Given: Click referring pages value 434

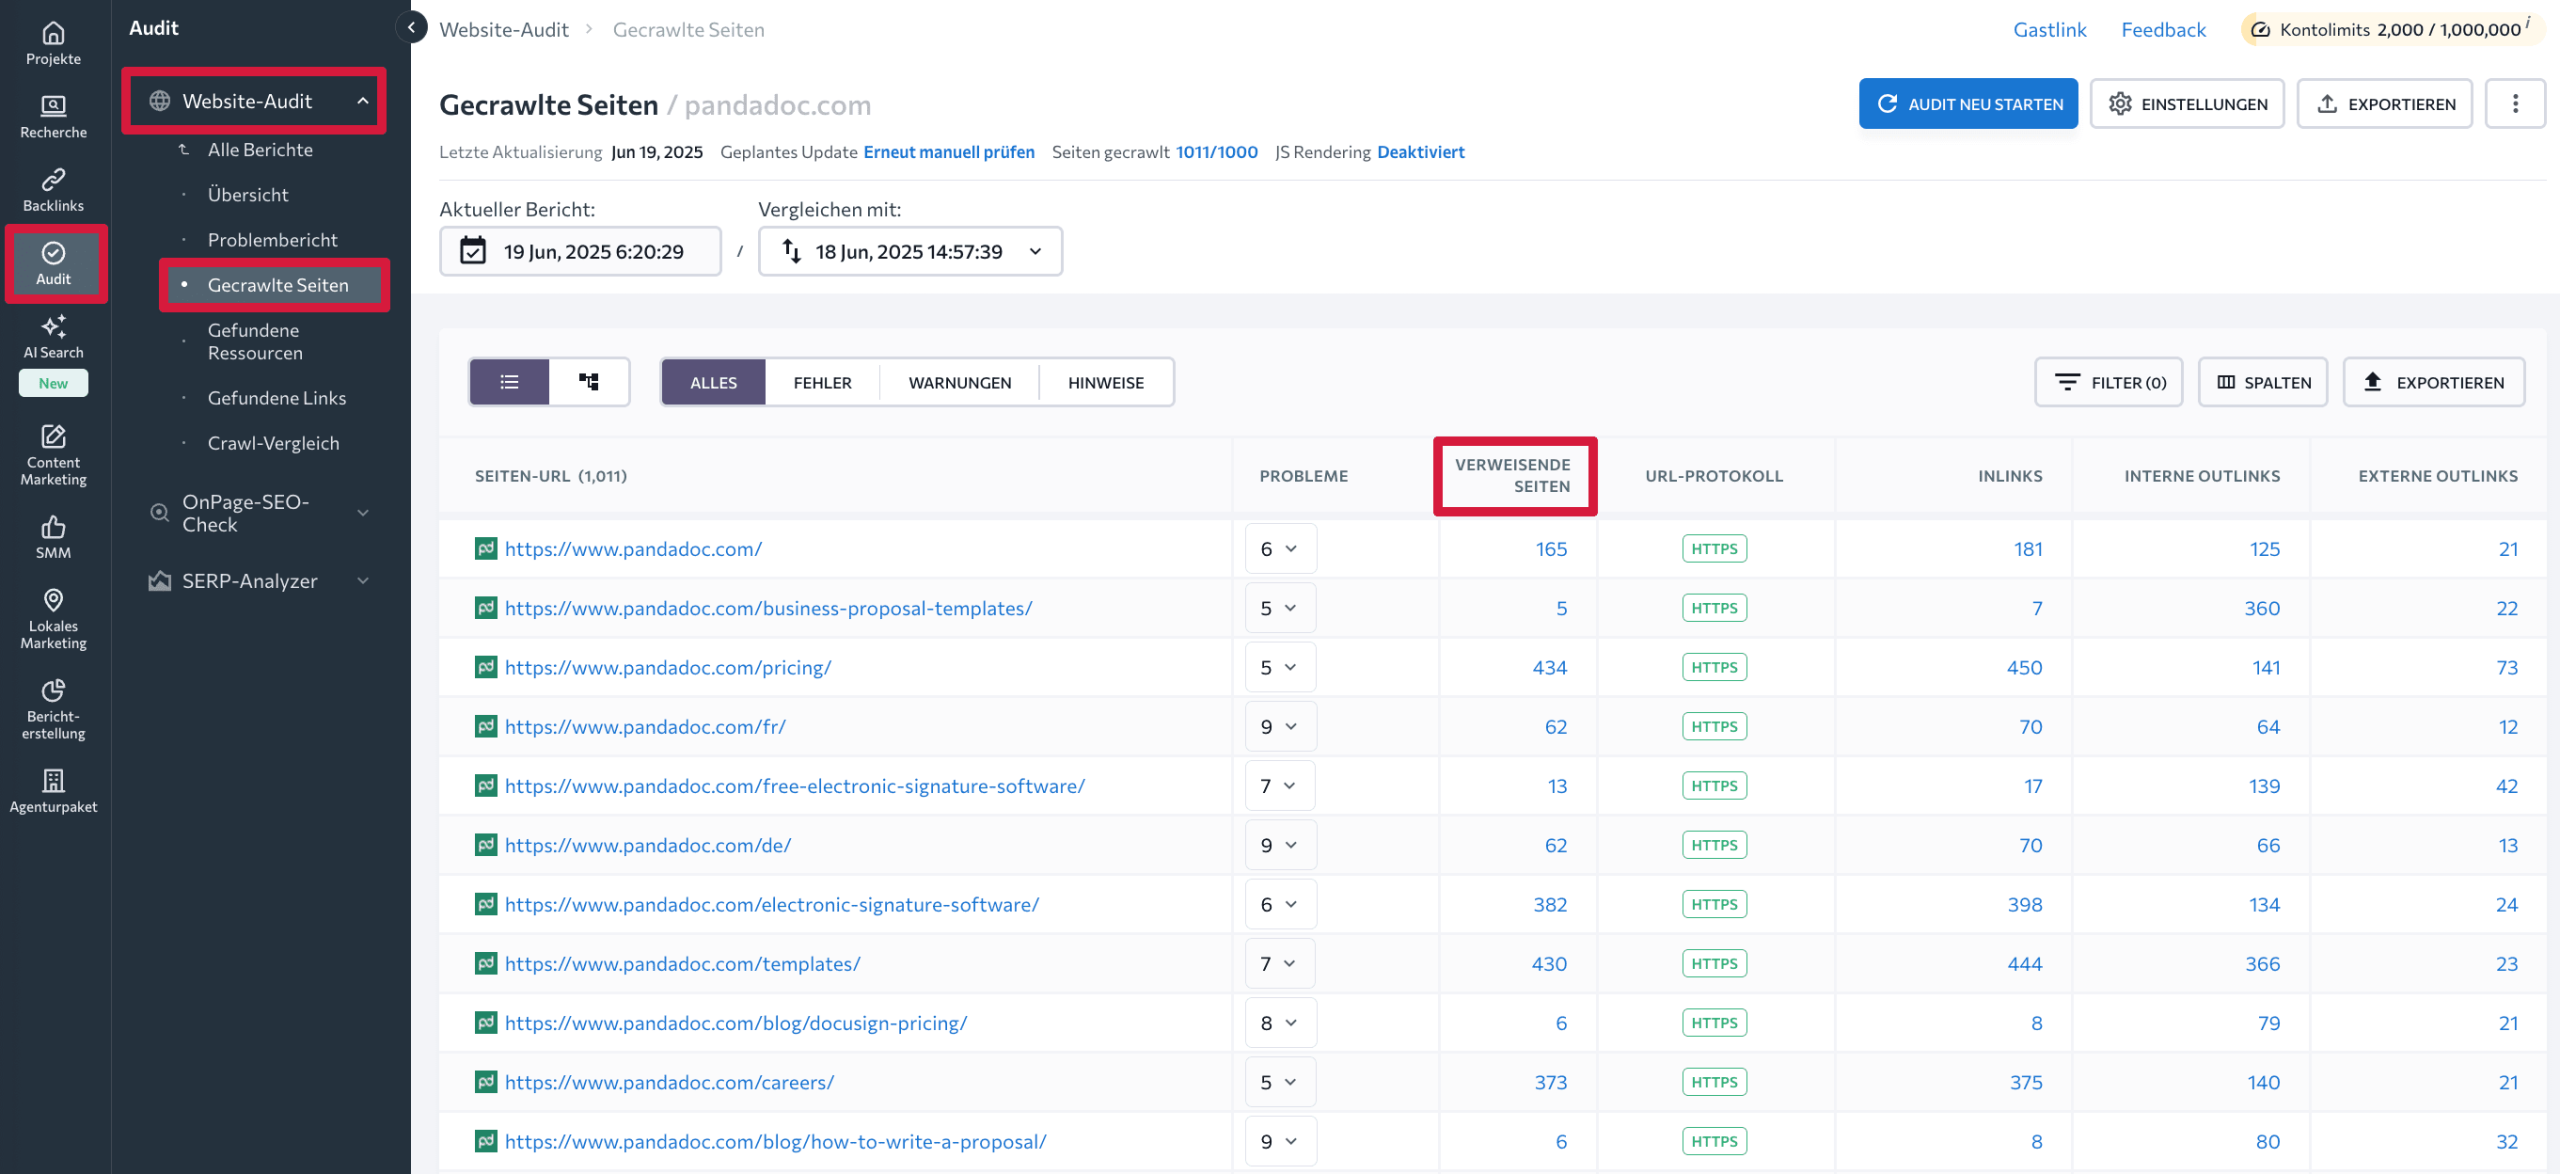Looking at the screenshot, I should pyautogui.click(x=1550, y=667).
